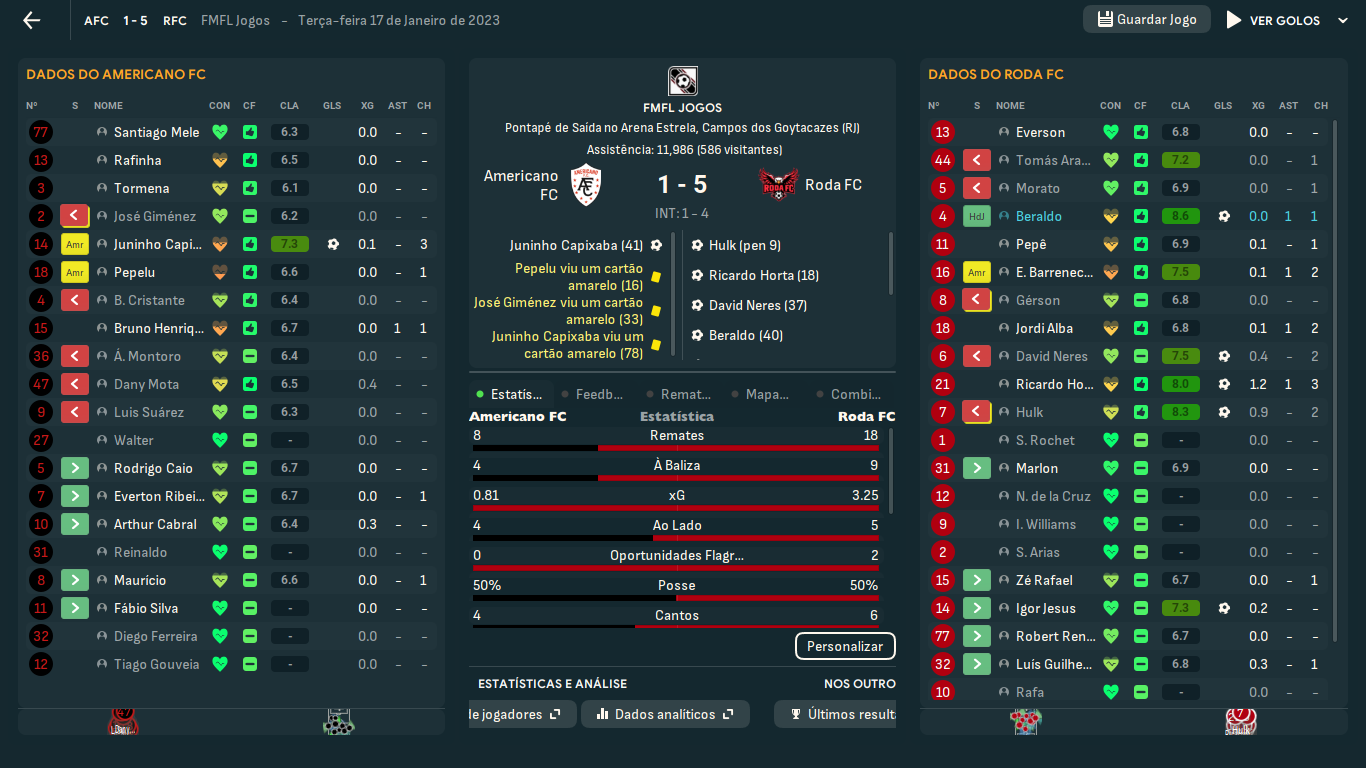Open Dados analíticos in expanded view
The height and width of the screenshot is (768, 1366).
coord(728,714)
